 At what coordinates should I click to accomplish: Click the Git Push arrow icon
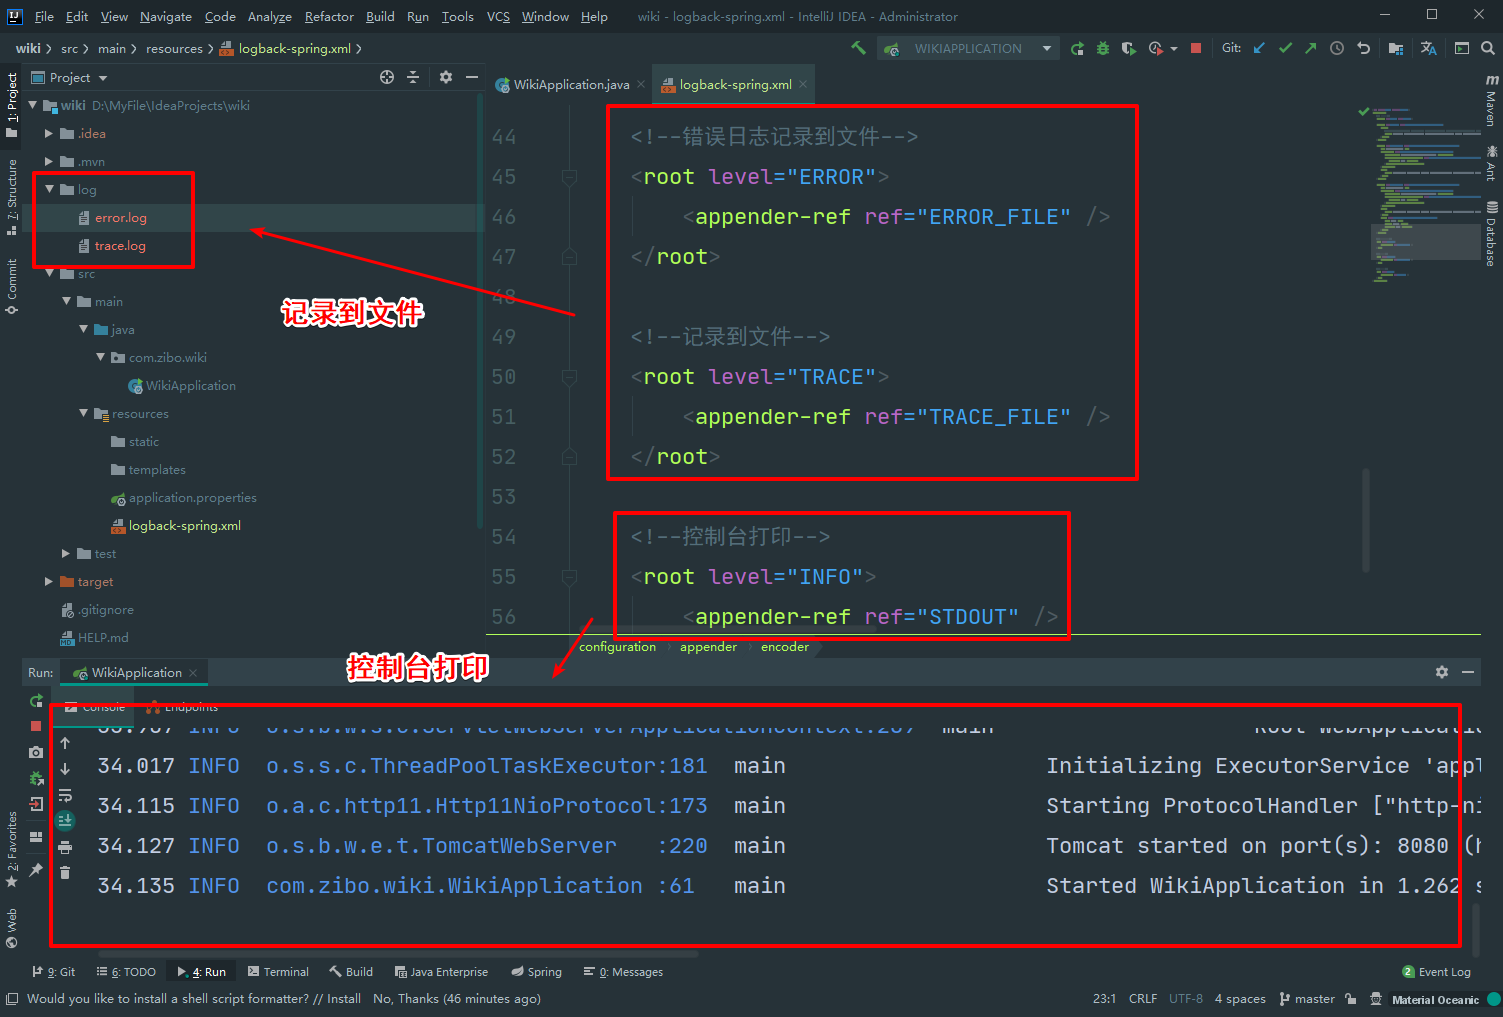pos(1310,48)
